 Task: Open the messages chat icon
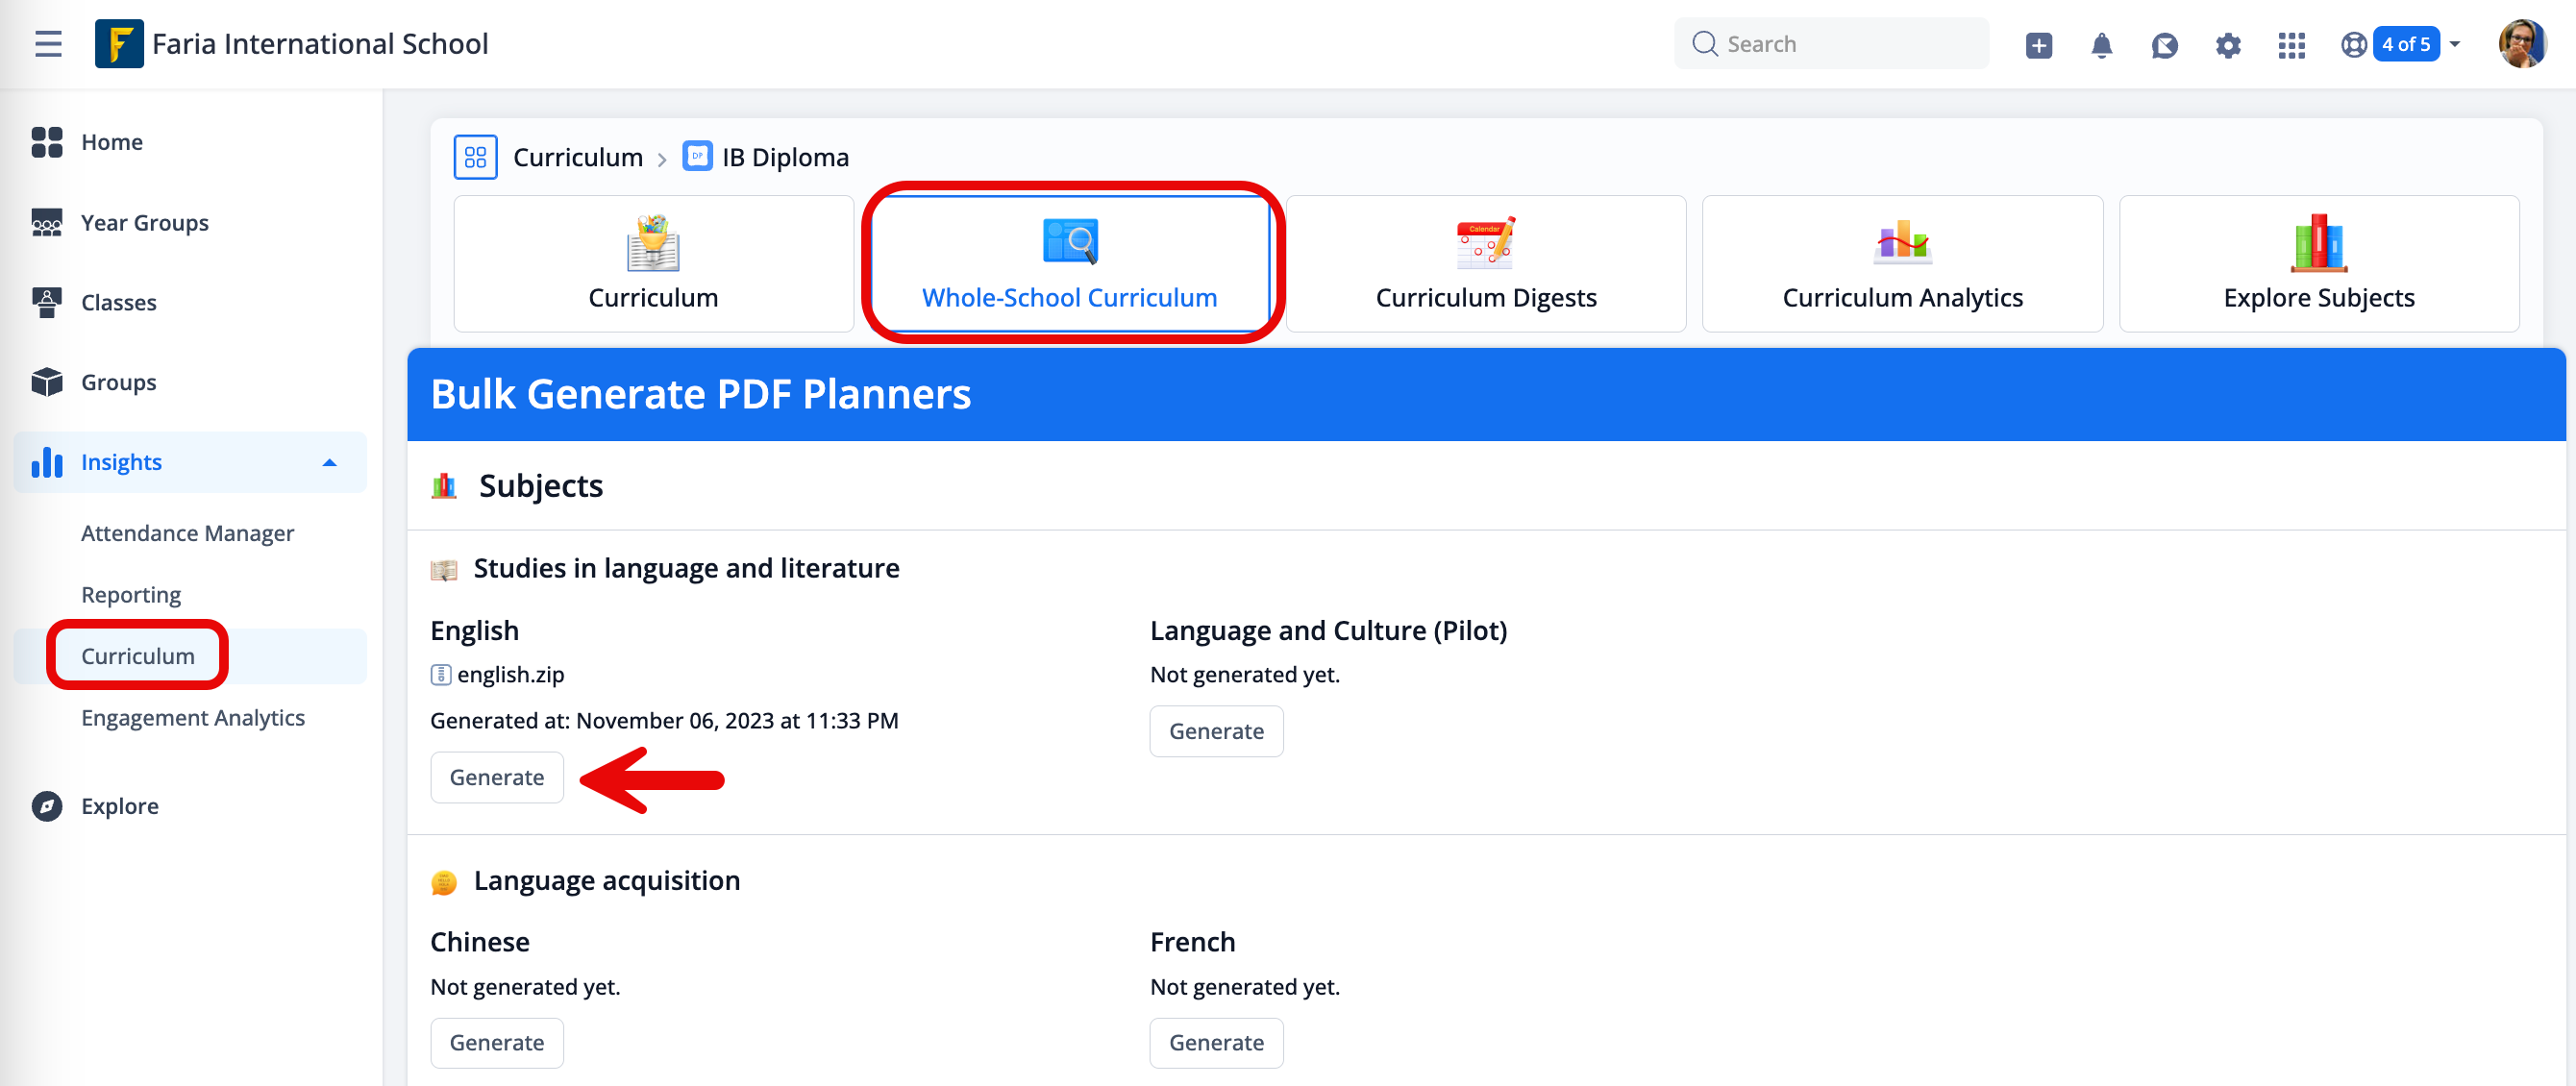click(x=2164, y=45)
